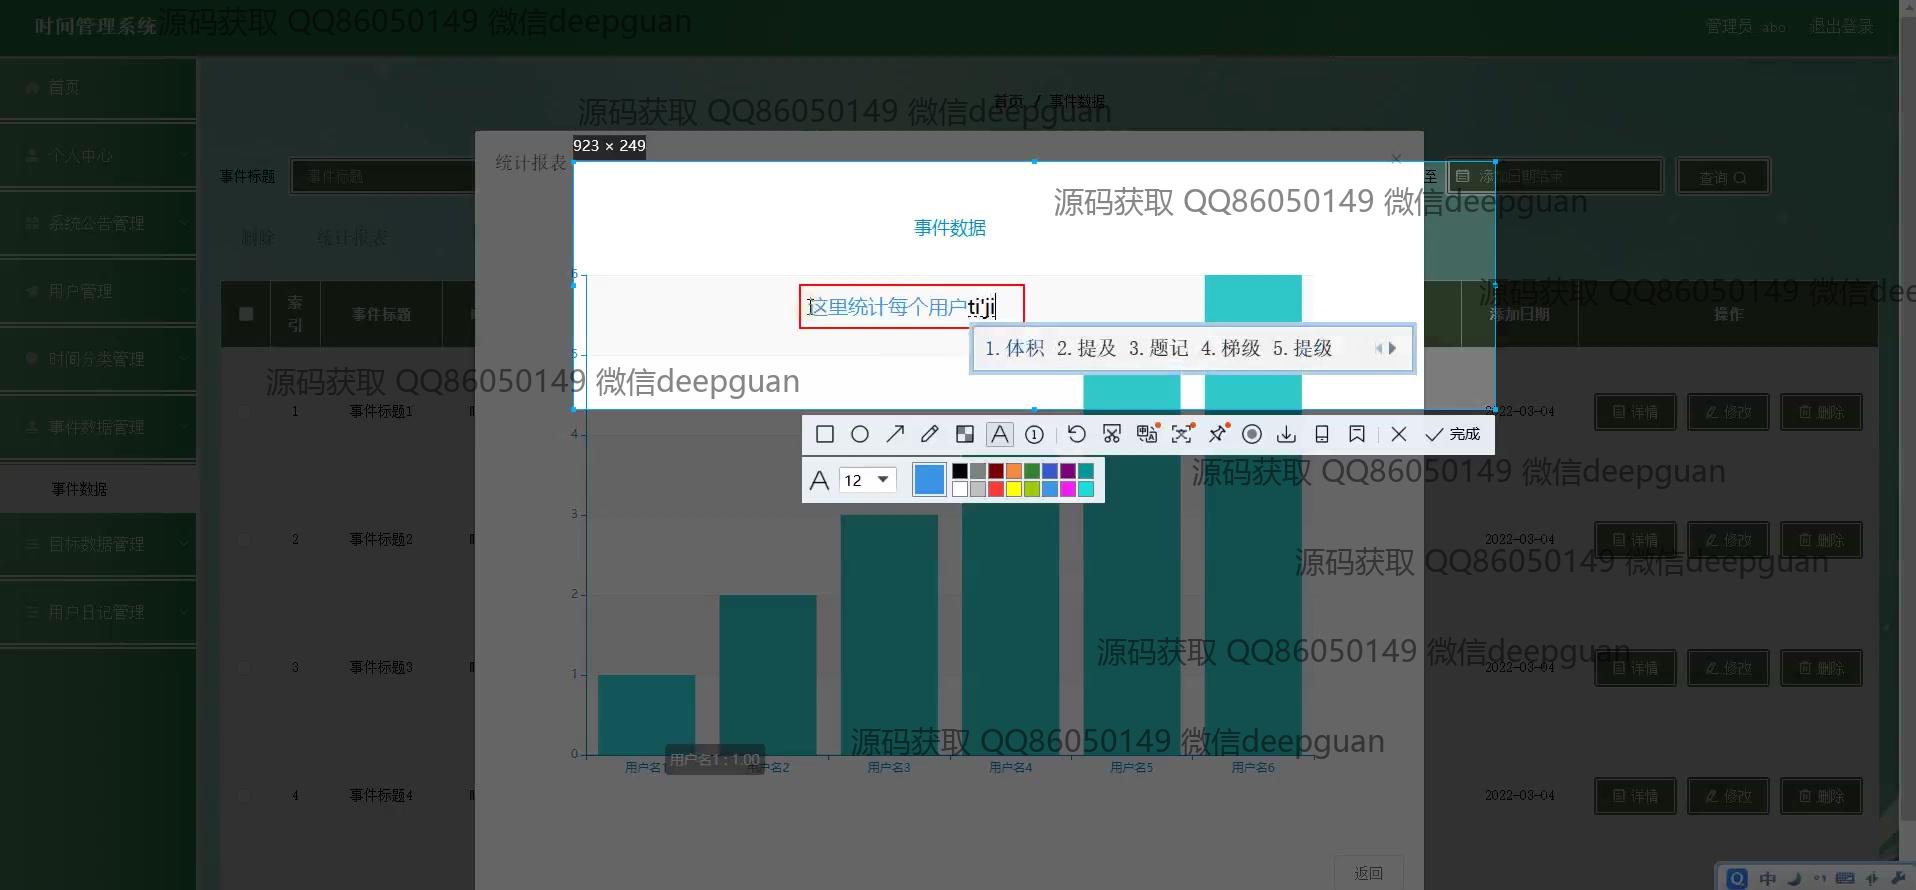
Task: Go to previous IME candidate page
Action: click(x=1378, y=348)
